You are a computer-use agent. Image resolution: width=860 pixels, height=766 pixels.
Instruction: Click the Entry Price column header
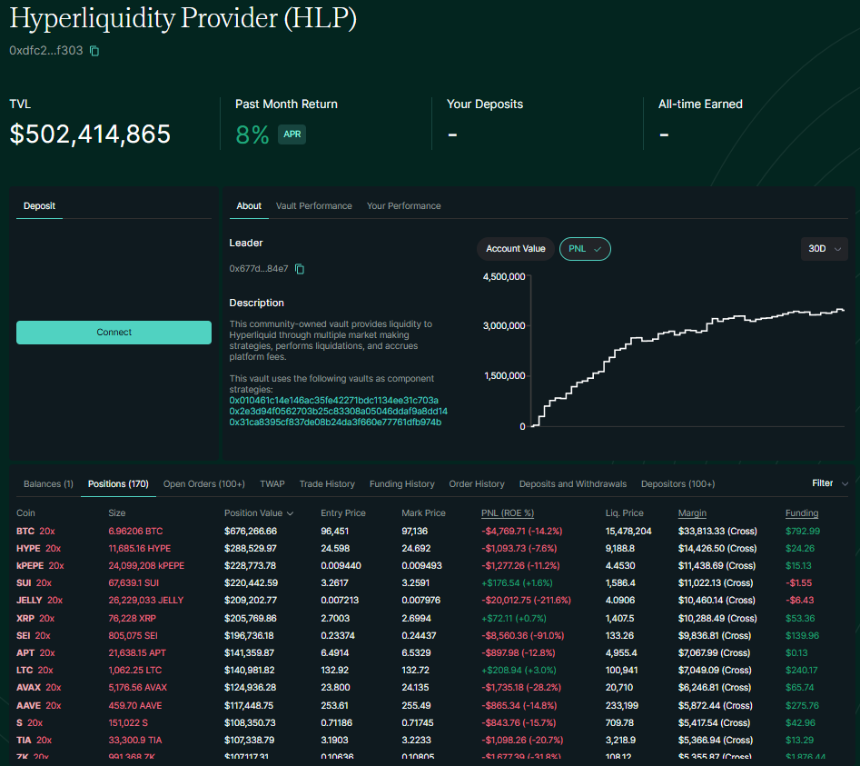tap(343, 513)
